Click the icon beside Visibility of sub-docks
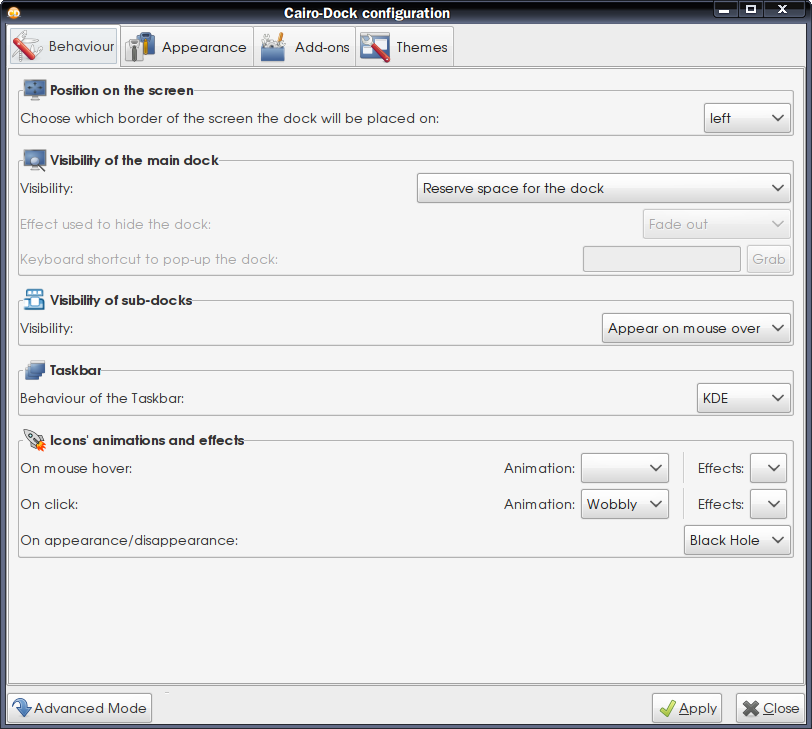812x729 pixels. coord(34,298)
